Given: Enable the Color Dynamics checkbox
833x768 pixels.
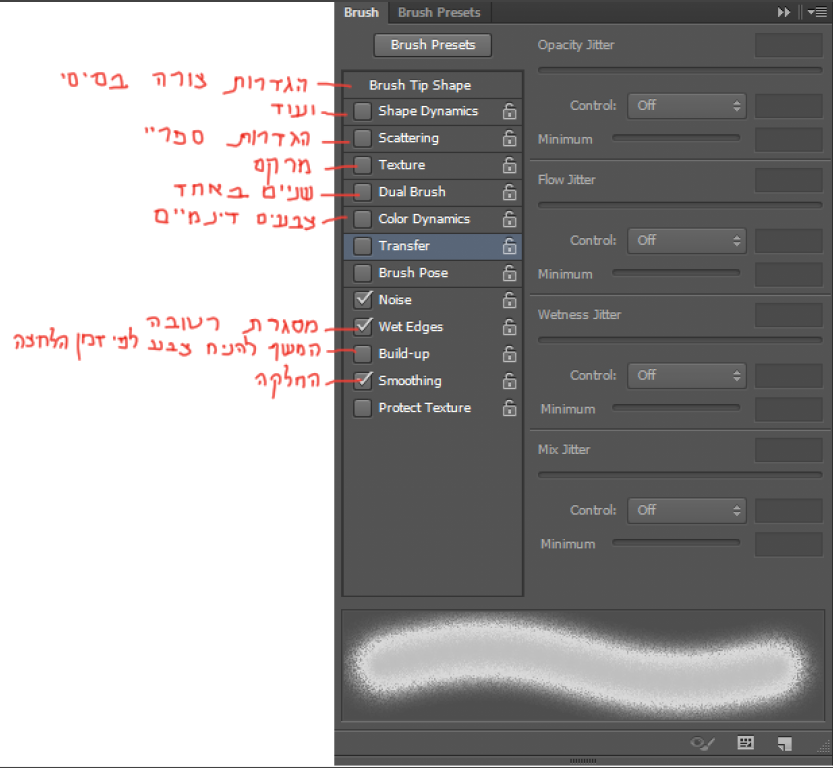Looking at the screenshot, I should [x=362, y=219].
